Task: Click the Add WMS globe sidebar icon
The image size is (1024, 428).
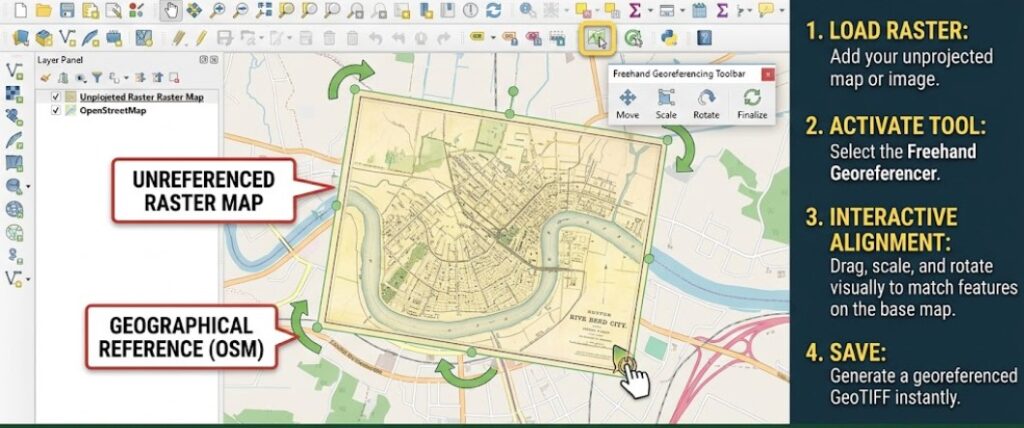Action: 14,210
